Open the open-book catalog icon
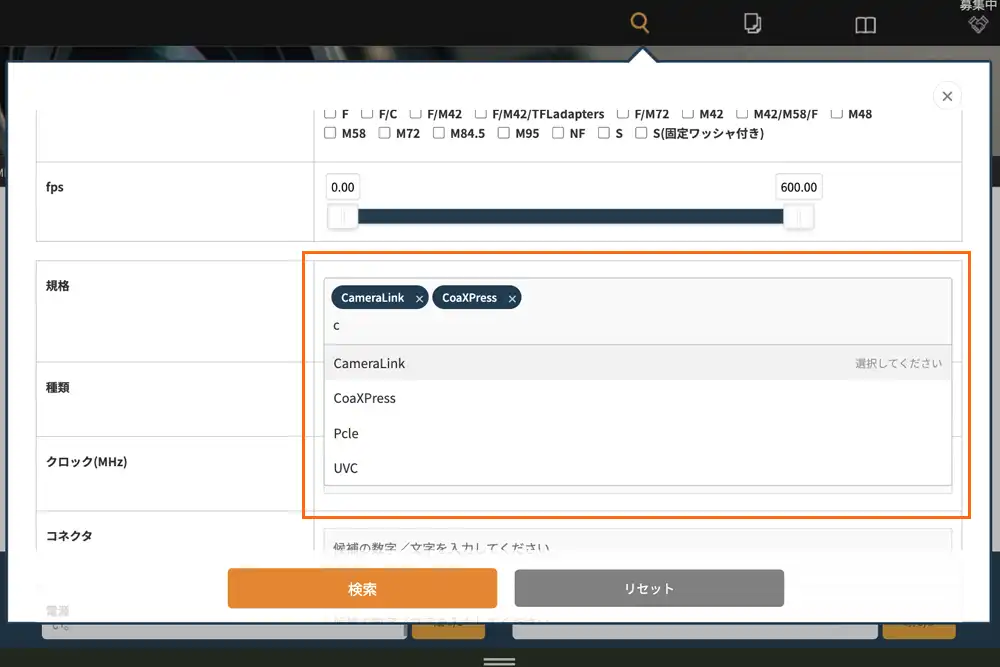The width and height of the screenshot is (1000, 667). tap(865, 25)
